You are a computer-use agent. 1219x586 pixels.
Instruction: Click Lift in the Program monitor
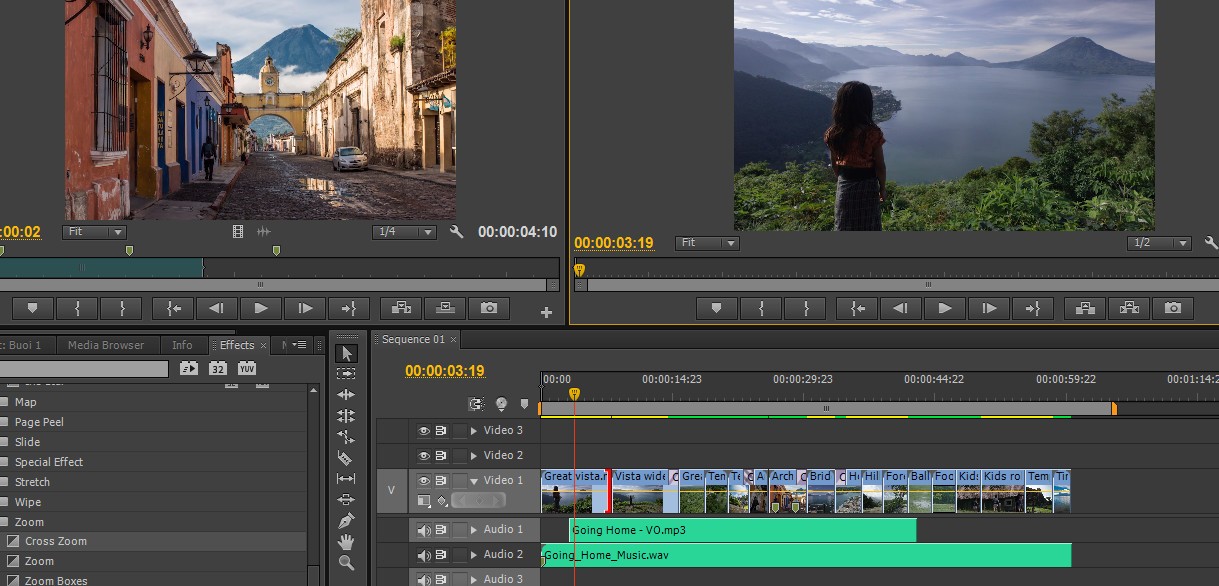click(x=1085, y=308)
